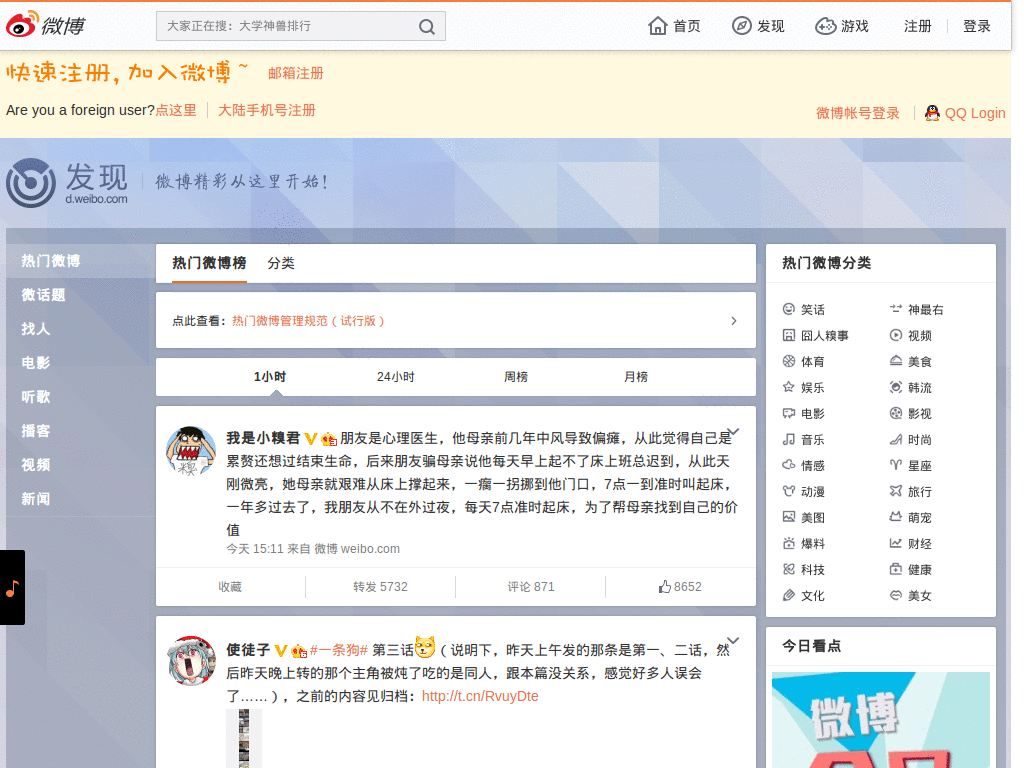Viewport: 1024px width, 768px height.
Task: Click the 游戏 gamepad icon
Action: [825, 26]
